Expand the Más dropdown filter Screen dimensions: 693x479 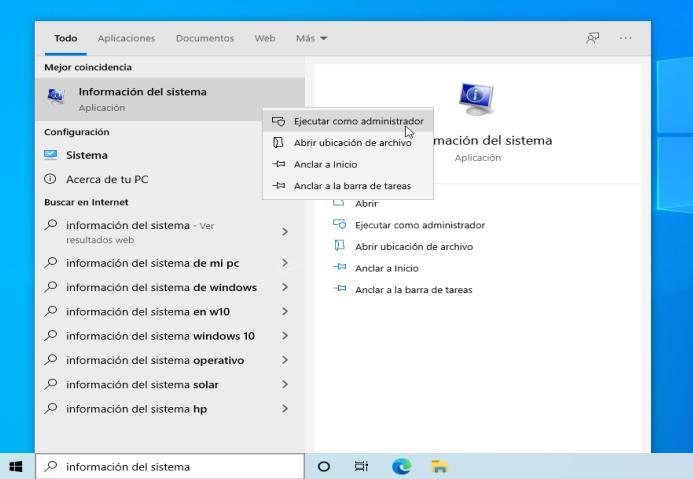(x=311, y=38)
